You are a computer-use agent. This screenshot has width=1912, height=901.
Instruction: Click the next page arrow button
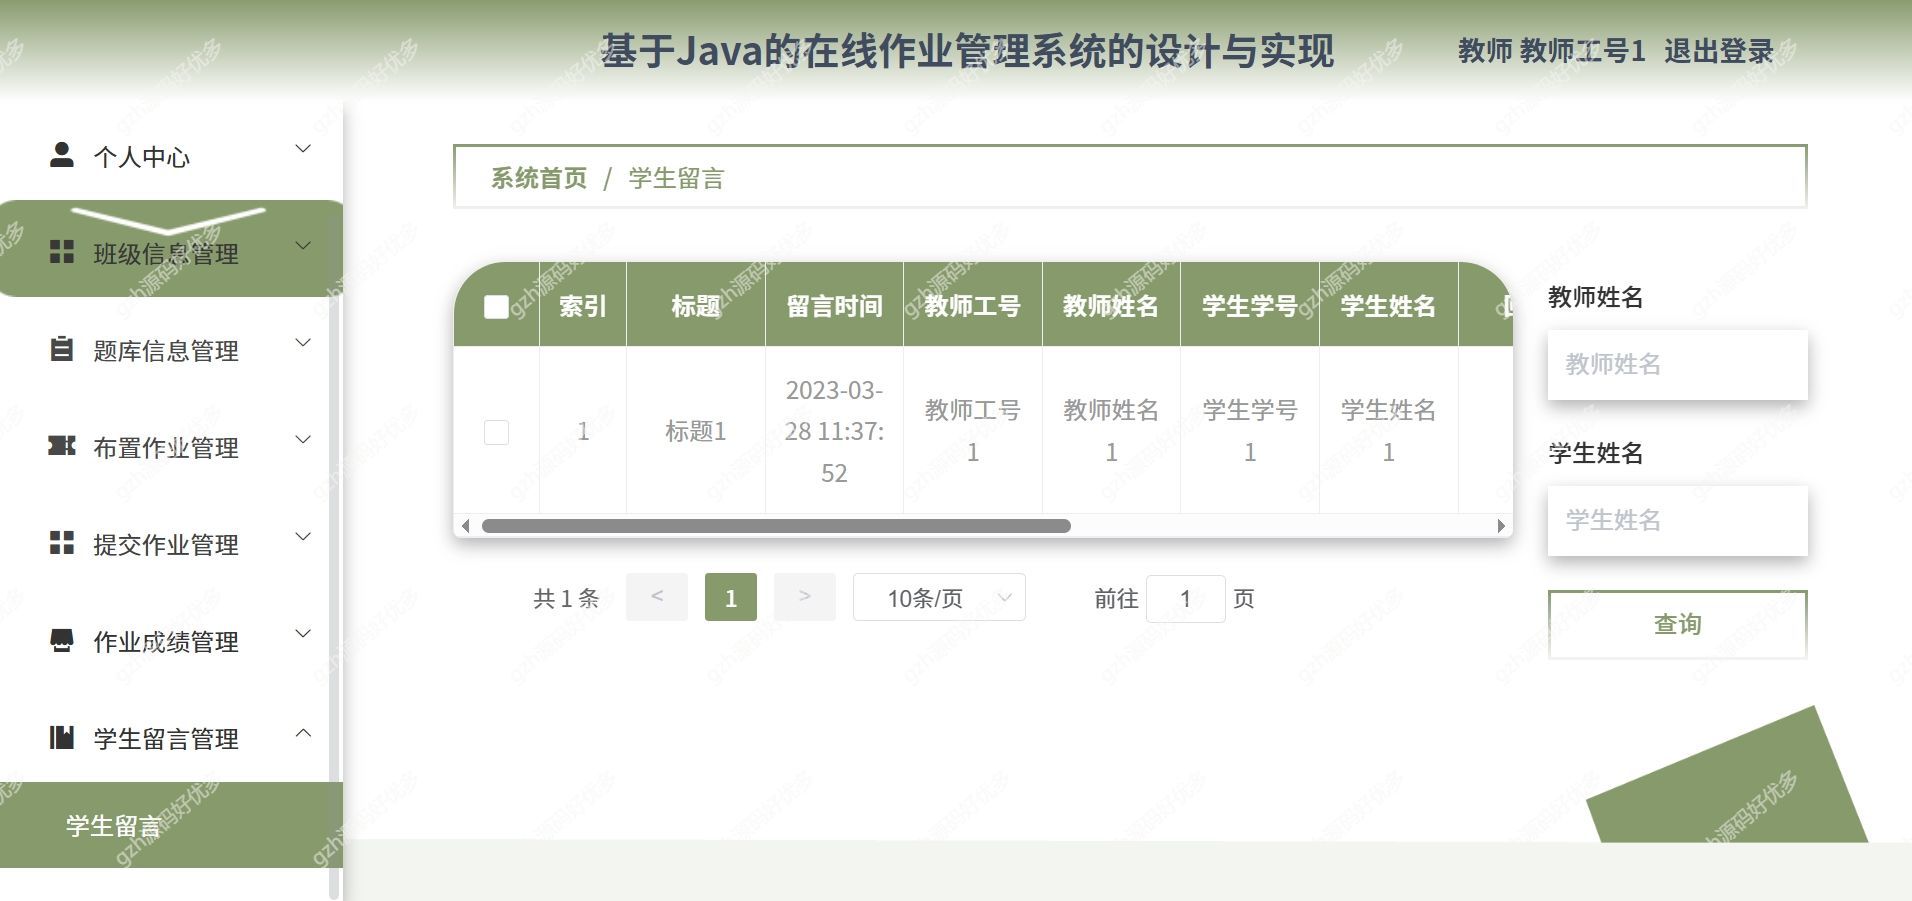click(x=805, y=597)
